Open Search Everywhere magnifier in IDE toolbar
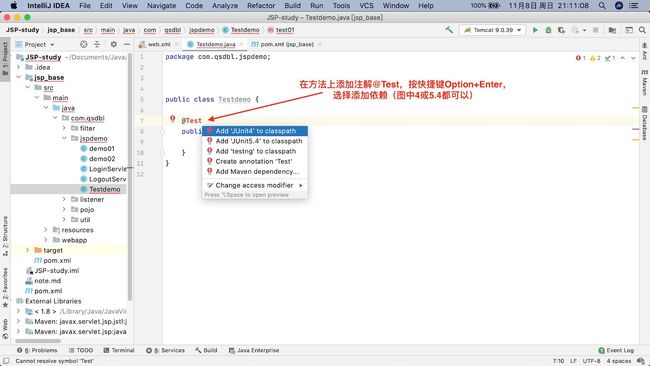This screenshot has width=650, height=366. [x=642, y=30]
